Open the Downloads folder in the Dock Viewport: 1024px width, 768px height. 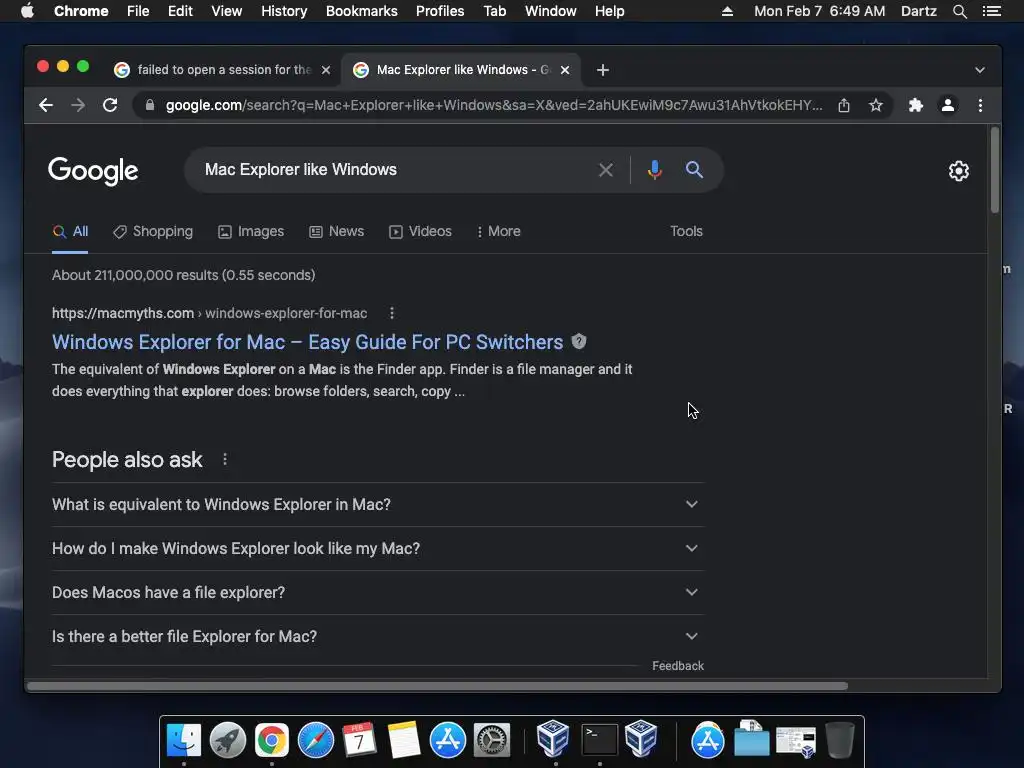click(x=752, y=740)
